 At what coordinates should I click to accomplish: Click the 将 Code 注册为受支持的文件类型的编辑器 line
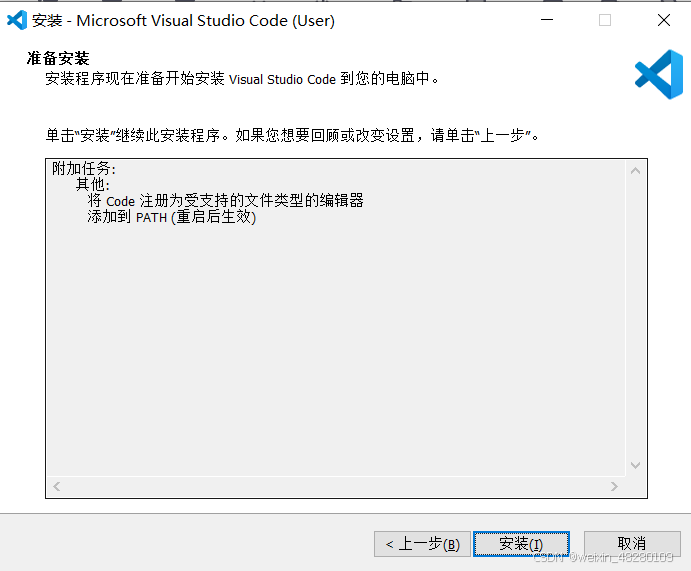(225, 200)
